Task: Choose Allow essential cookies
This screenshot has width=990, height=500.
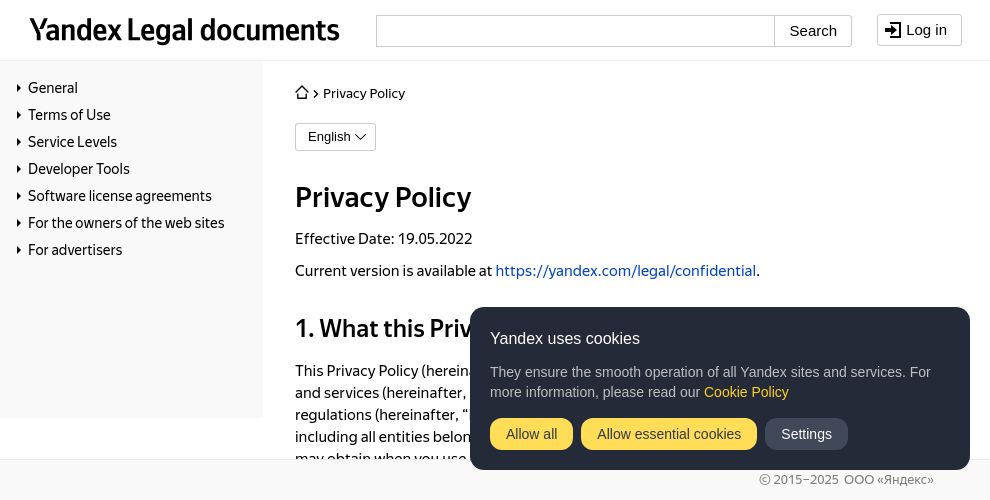Action: coord(669,434)
